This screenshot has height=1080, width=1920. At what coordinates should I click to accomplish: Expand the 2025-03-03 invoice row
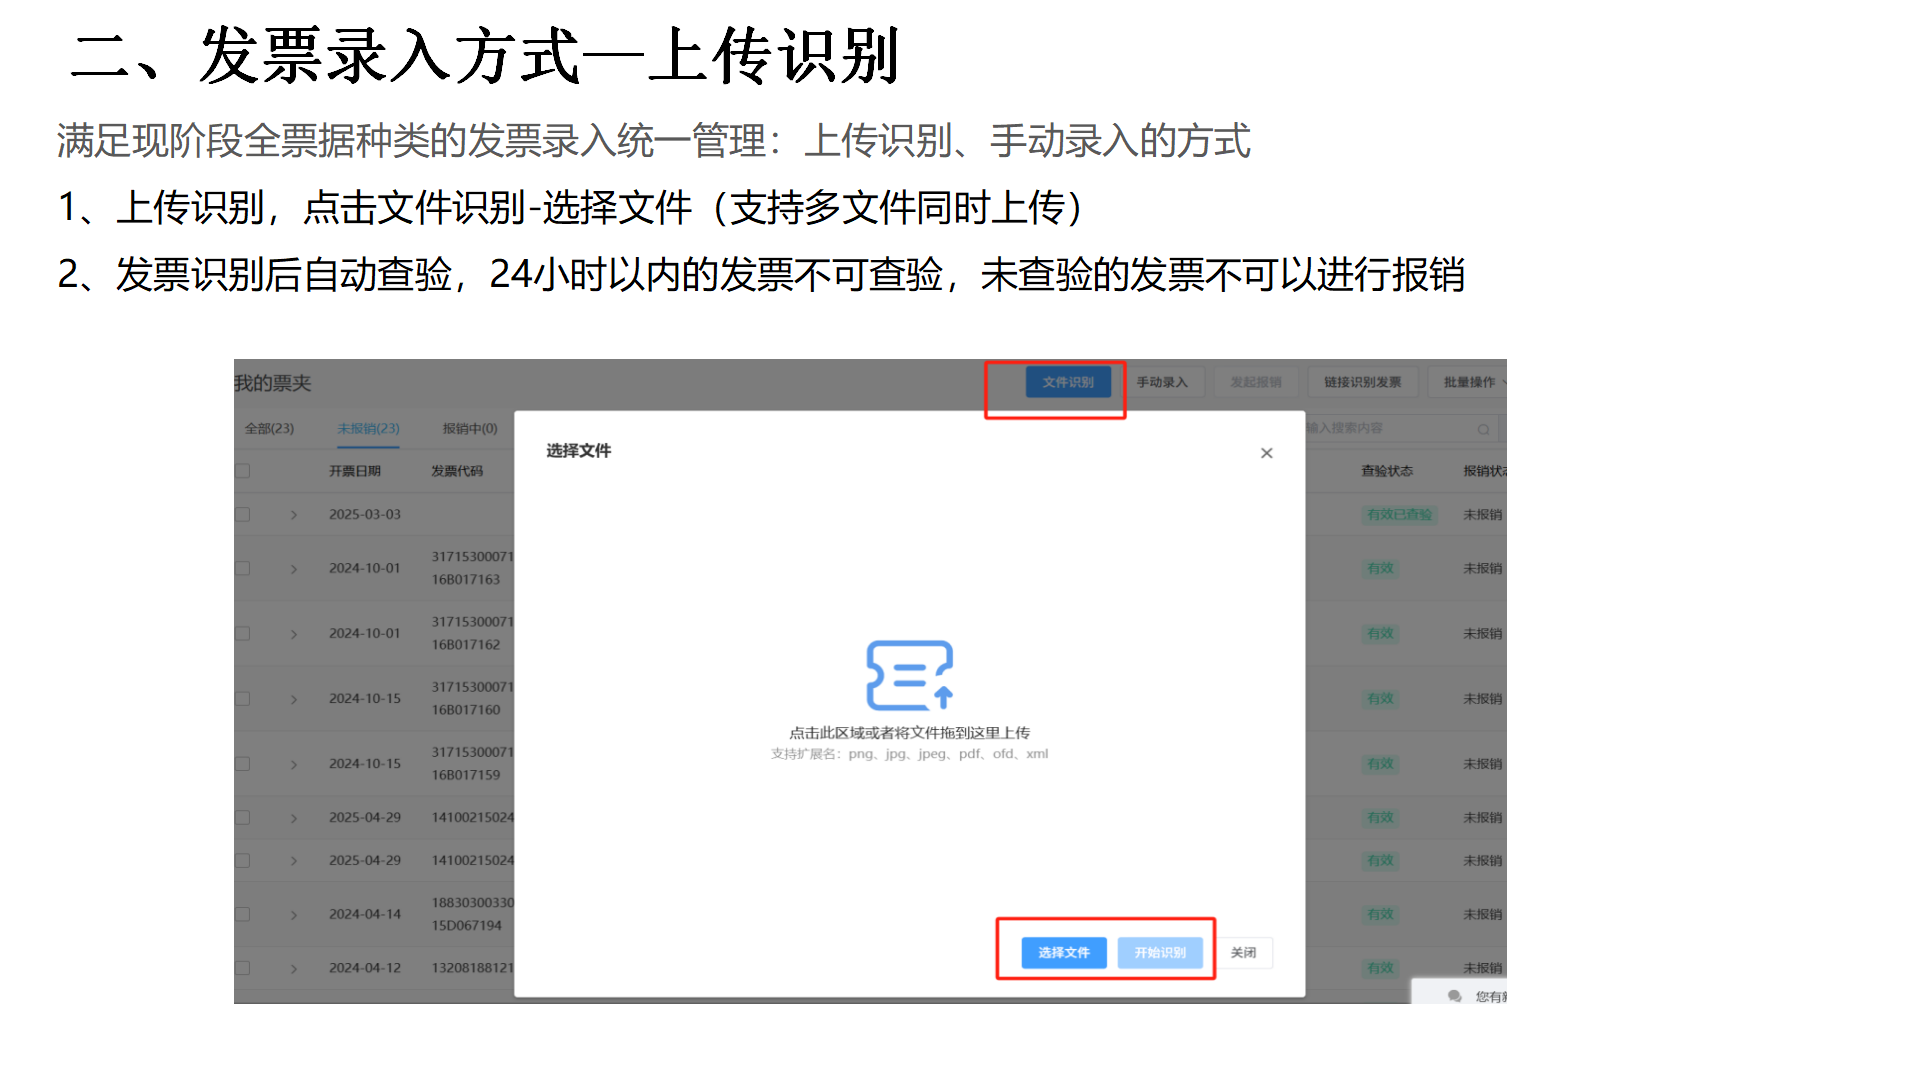[x=293, y=514]
